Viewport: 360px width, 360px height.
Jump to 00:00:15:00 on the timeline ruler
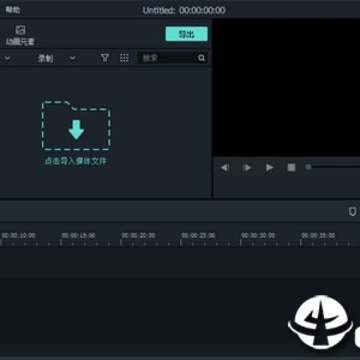click(x=78, y=236)
